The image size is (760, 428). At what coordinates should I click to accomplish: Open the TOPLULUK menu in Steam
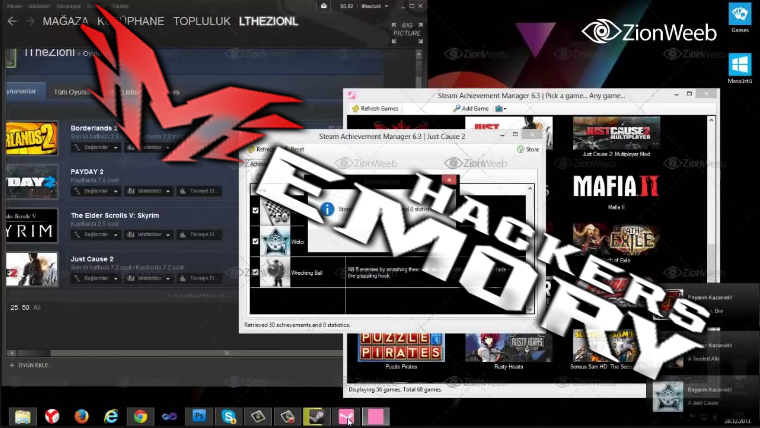tap(202, 21)
